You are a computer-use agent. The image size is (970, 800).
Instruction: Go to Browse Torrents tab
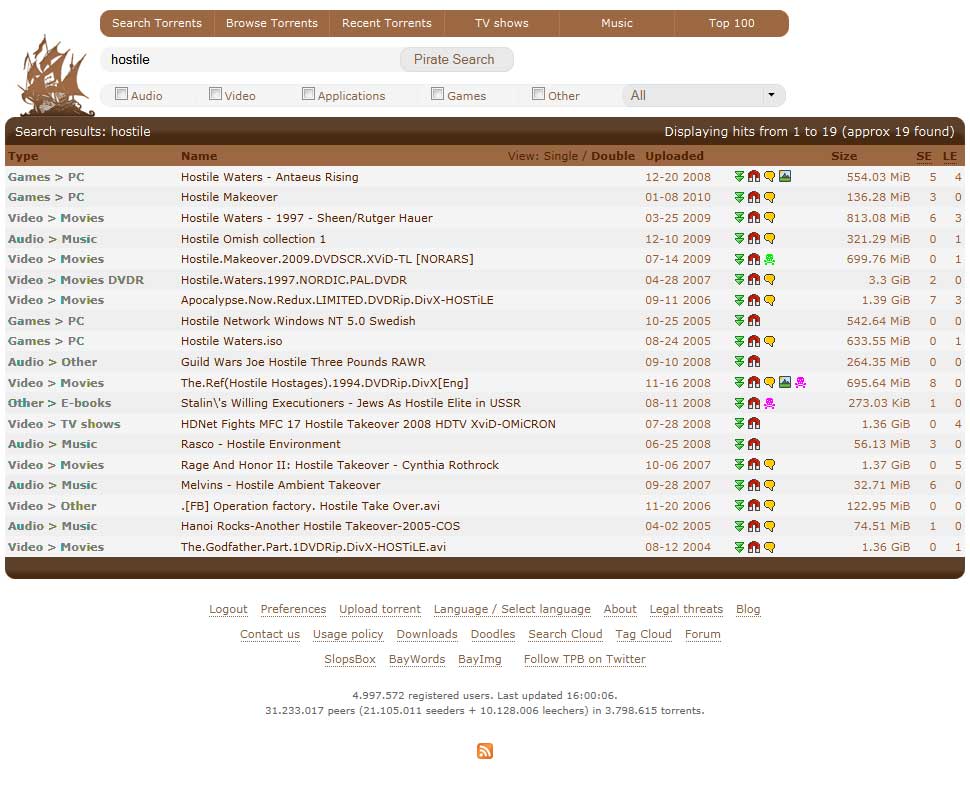click(272, 24)
